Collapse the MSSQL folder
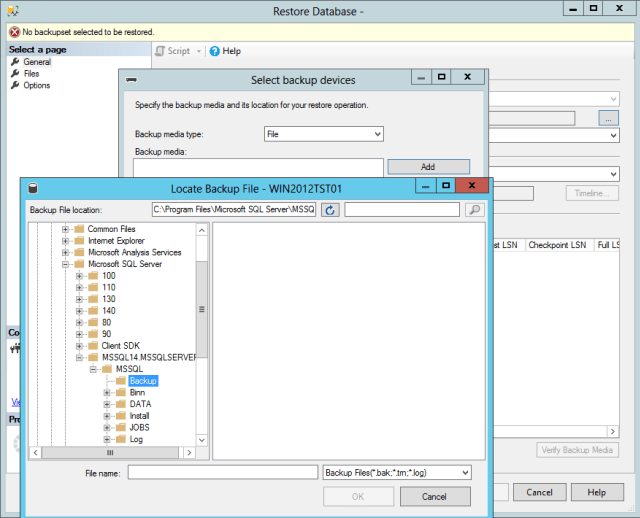 (93, 369)
